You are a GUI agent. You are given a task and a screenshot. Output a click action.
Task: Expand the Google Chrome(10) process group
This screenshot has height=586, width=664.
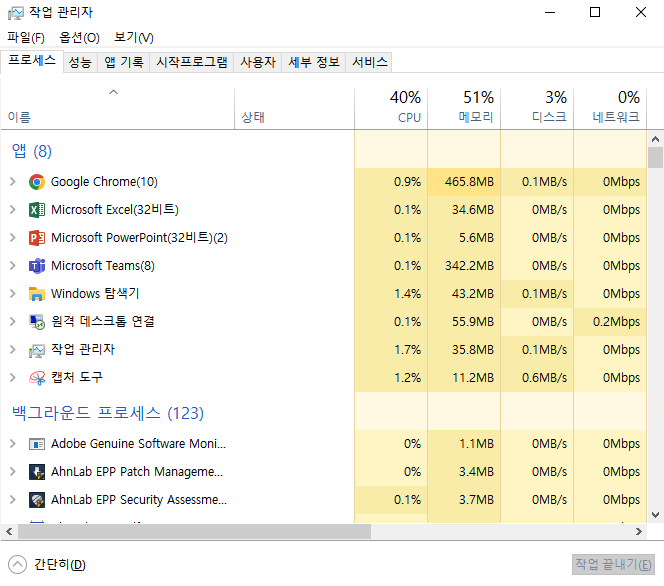pos(13,182)
